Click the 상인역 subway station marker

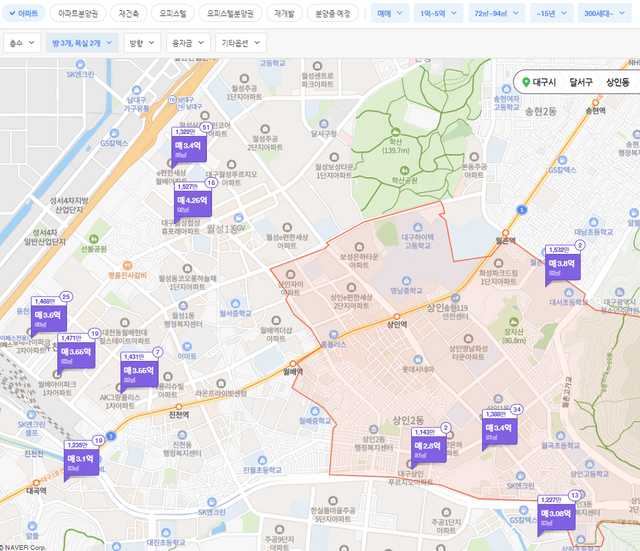click(x=397, y=317)
